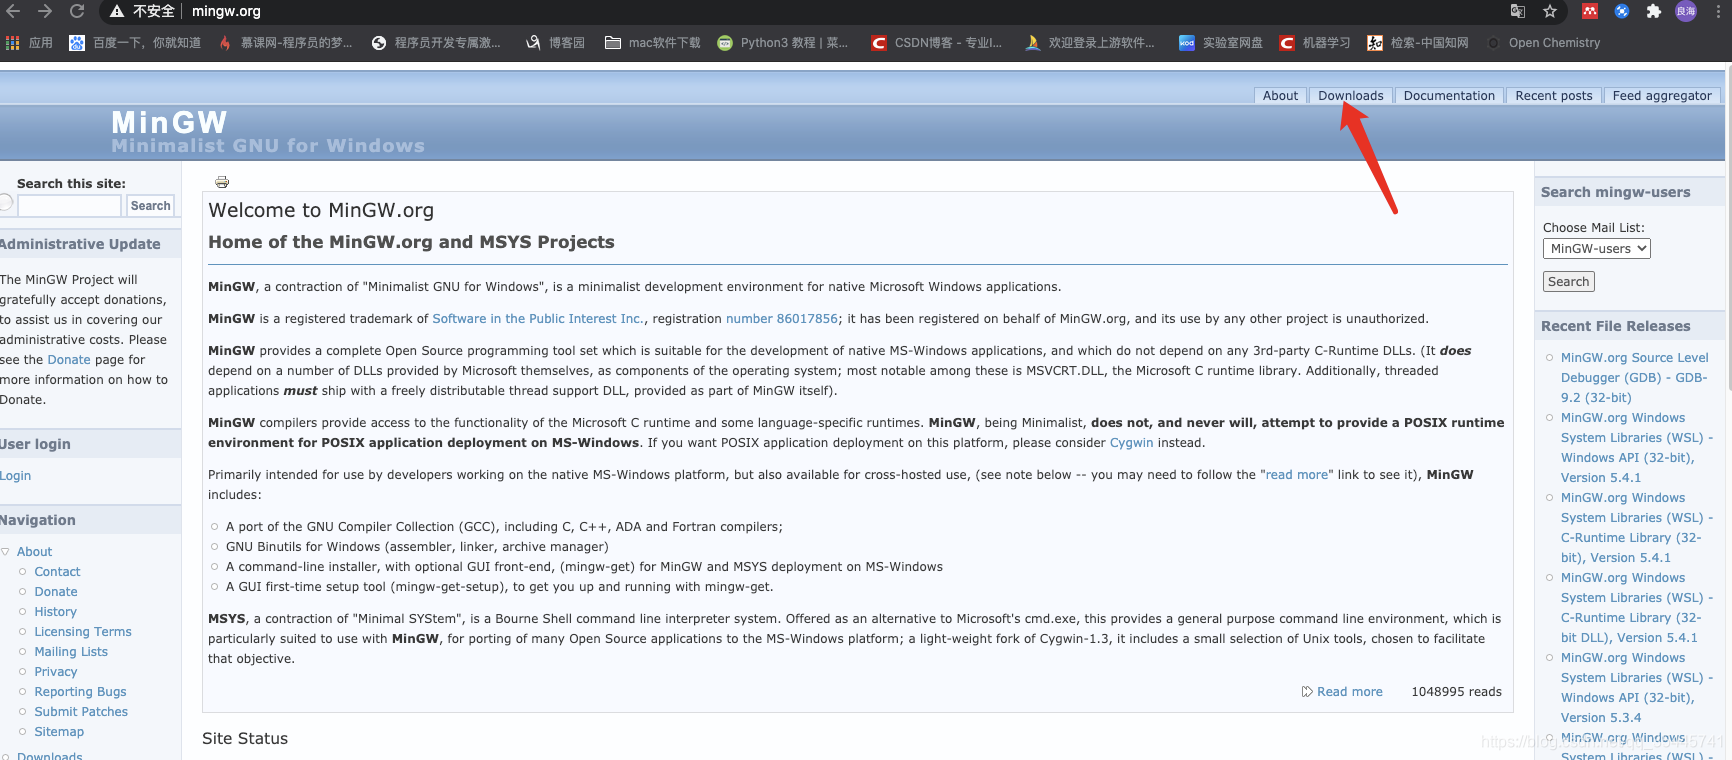Reload the page with the refresh icon

click(x=77, y=11)
